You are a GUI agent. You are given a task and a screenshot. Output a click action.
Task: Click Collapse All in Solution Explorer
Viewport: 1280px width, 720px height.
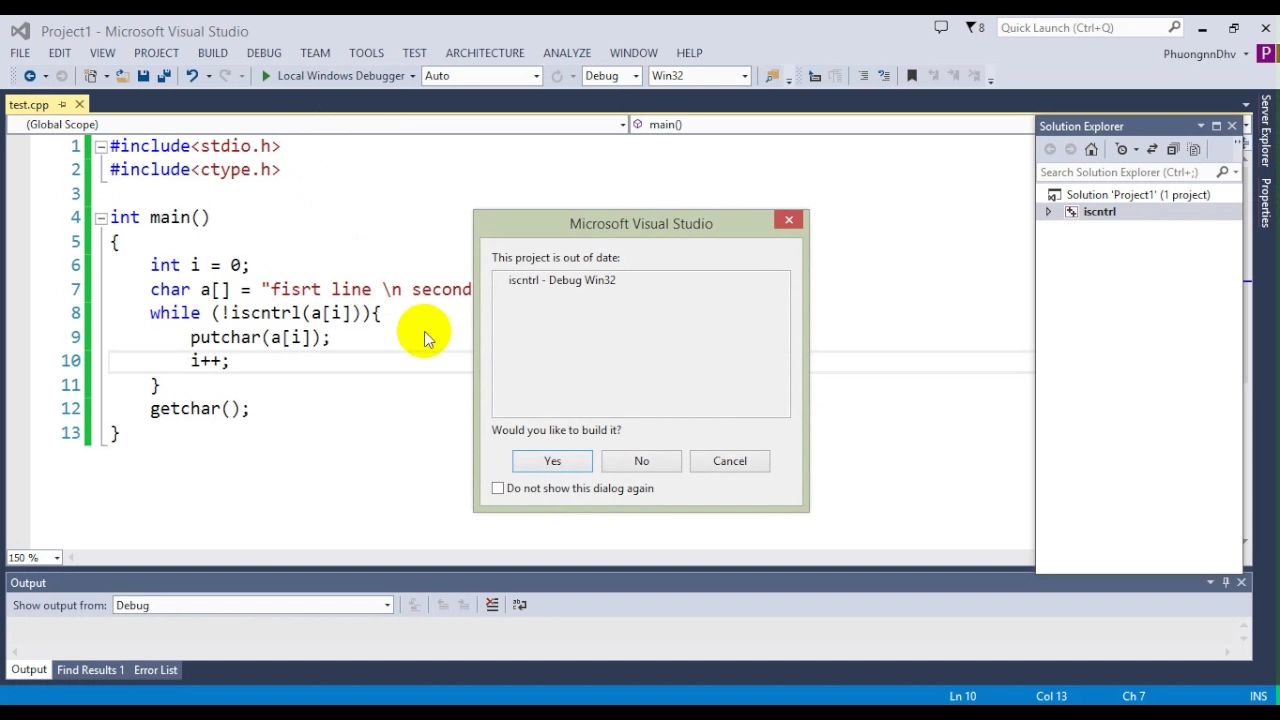click(1173, 150)
